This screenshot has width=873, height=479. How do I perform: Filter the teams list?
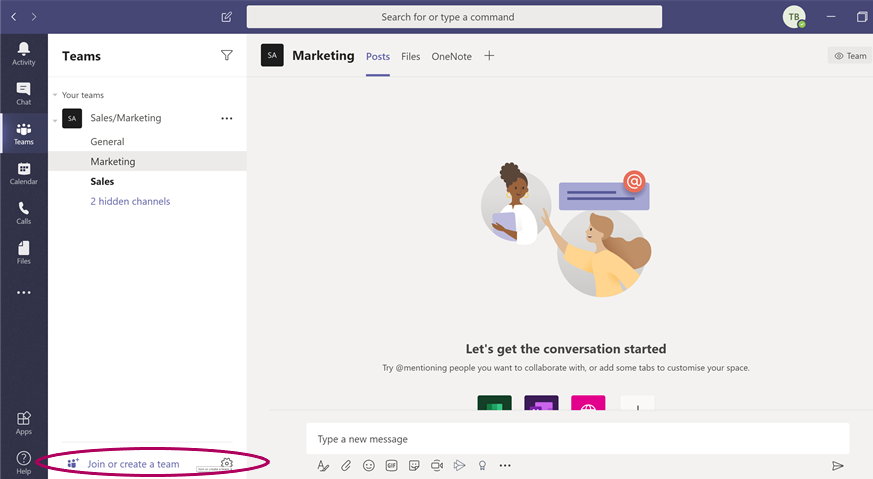click(x=227, y=55)
